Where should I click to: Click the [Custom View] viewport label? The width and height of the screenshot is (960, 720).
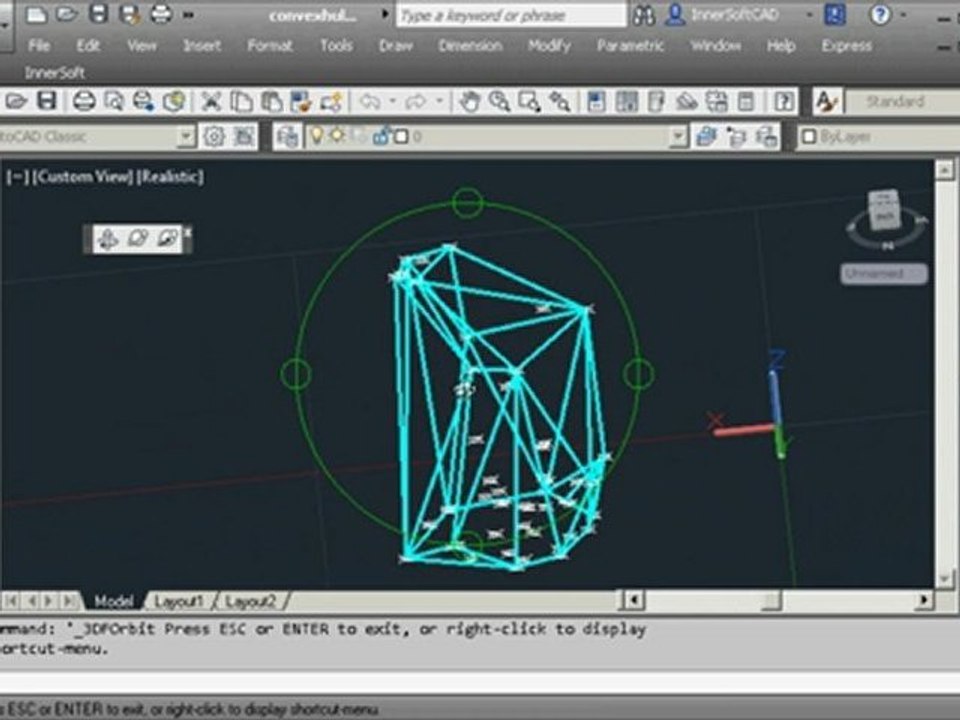coord(82,177)
